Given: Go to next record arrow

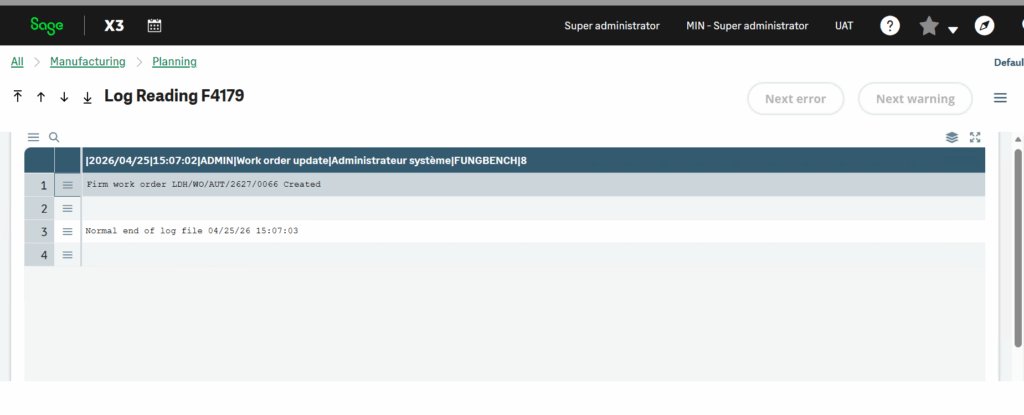Looking at the screenshot, I should pyautogui.click(x=64, y=97).
